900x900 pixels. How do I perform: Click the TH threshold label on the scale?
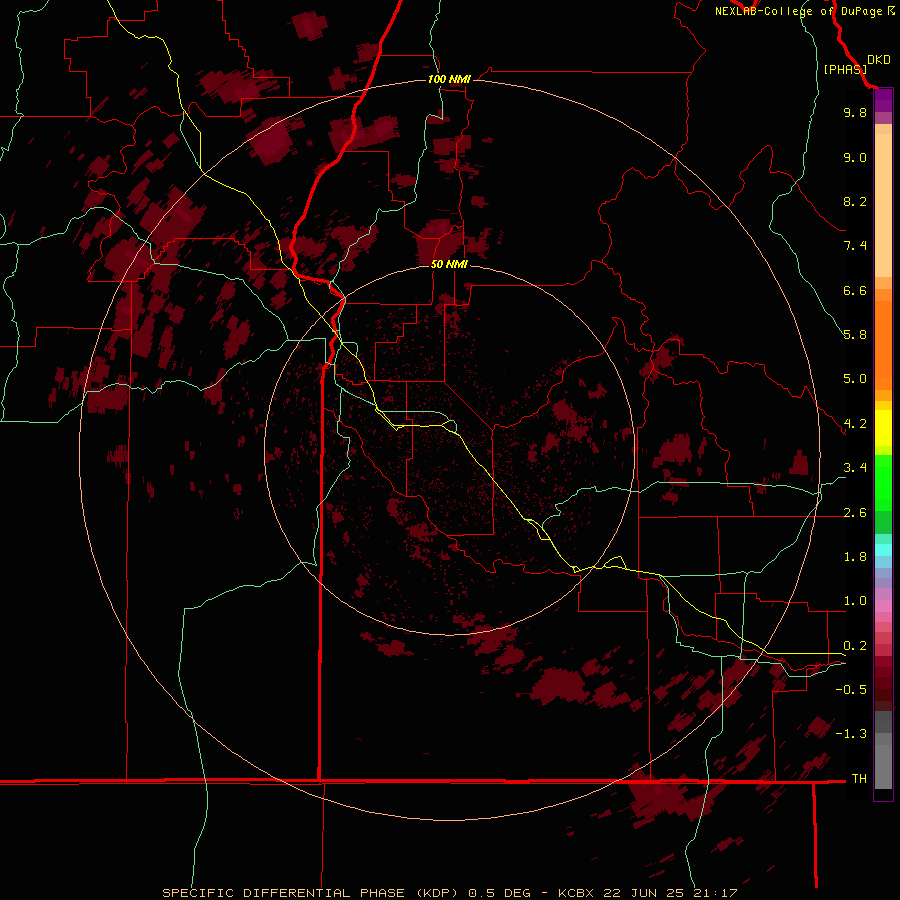859,779
